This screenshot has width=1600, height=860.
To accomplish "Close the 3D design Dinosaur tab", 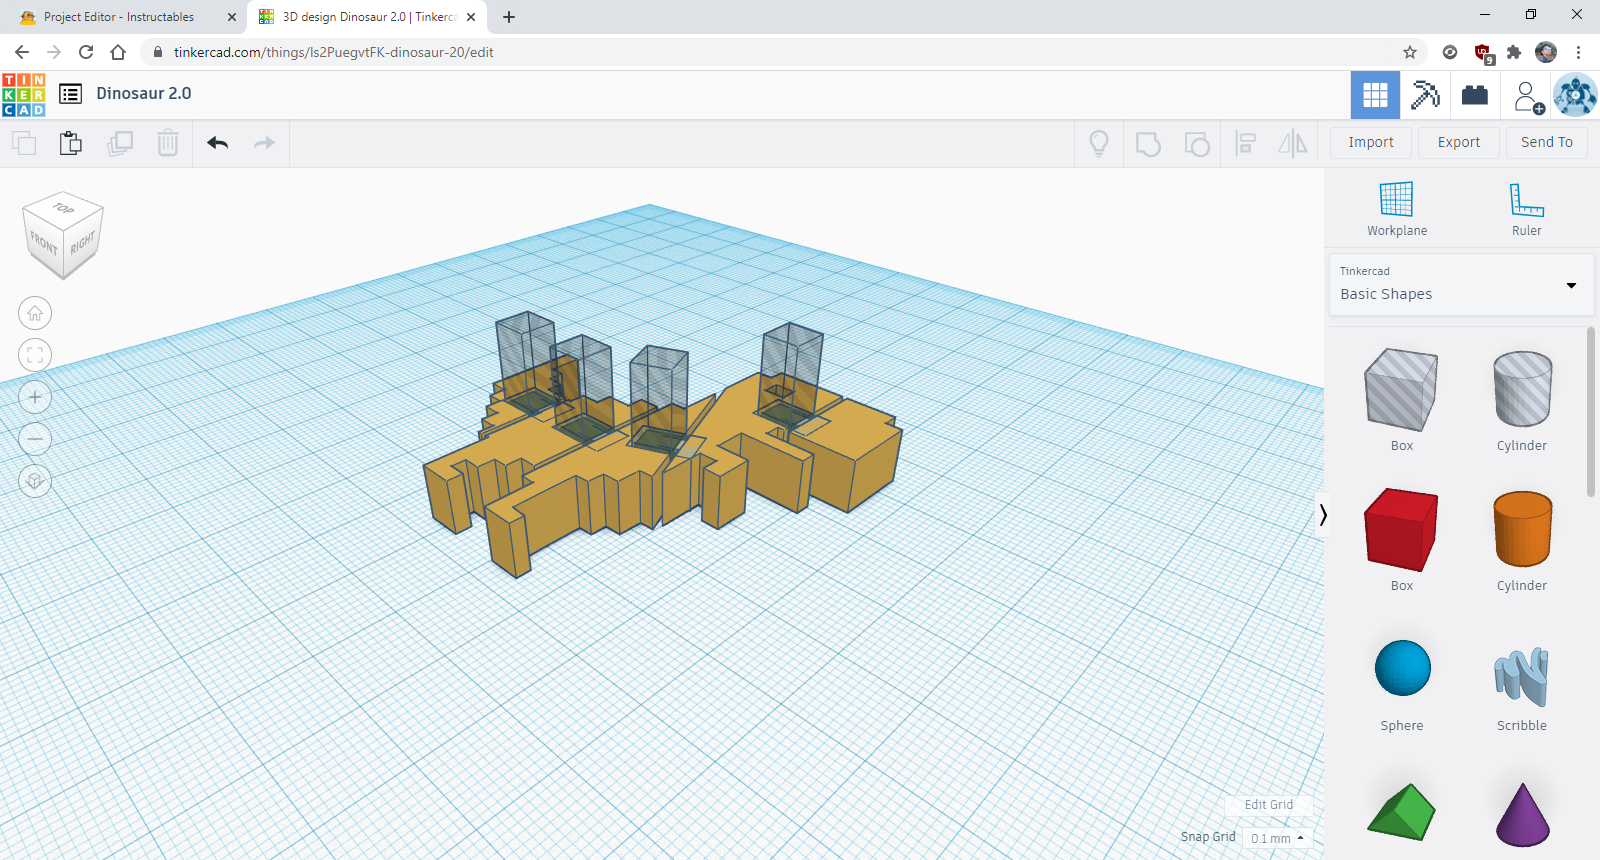I will point(471,17).
